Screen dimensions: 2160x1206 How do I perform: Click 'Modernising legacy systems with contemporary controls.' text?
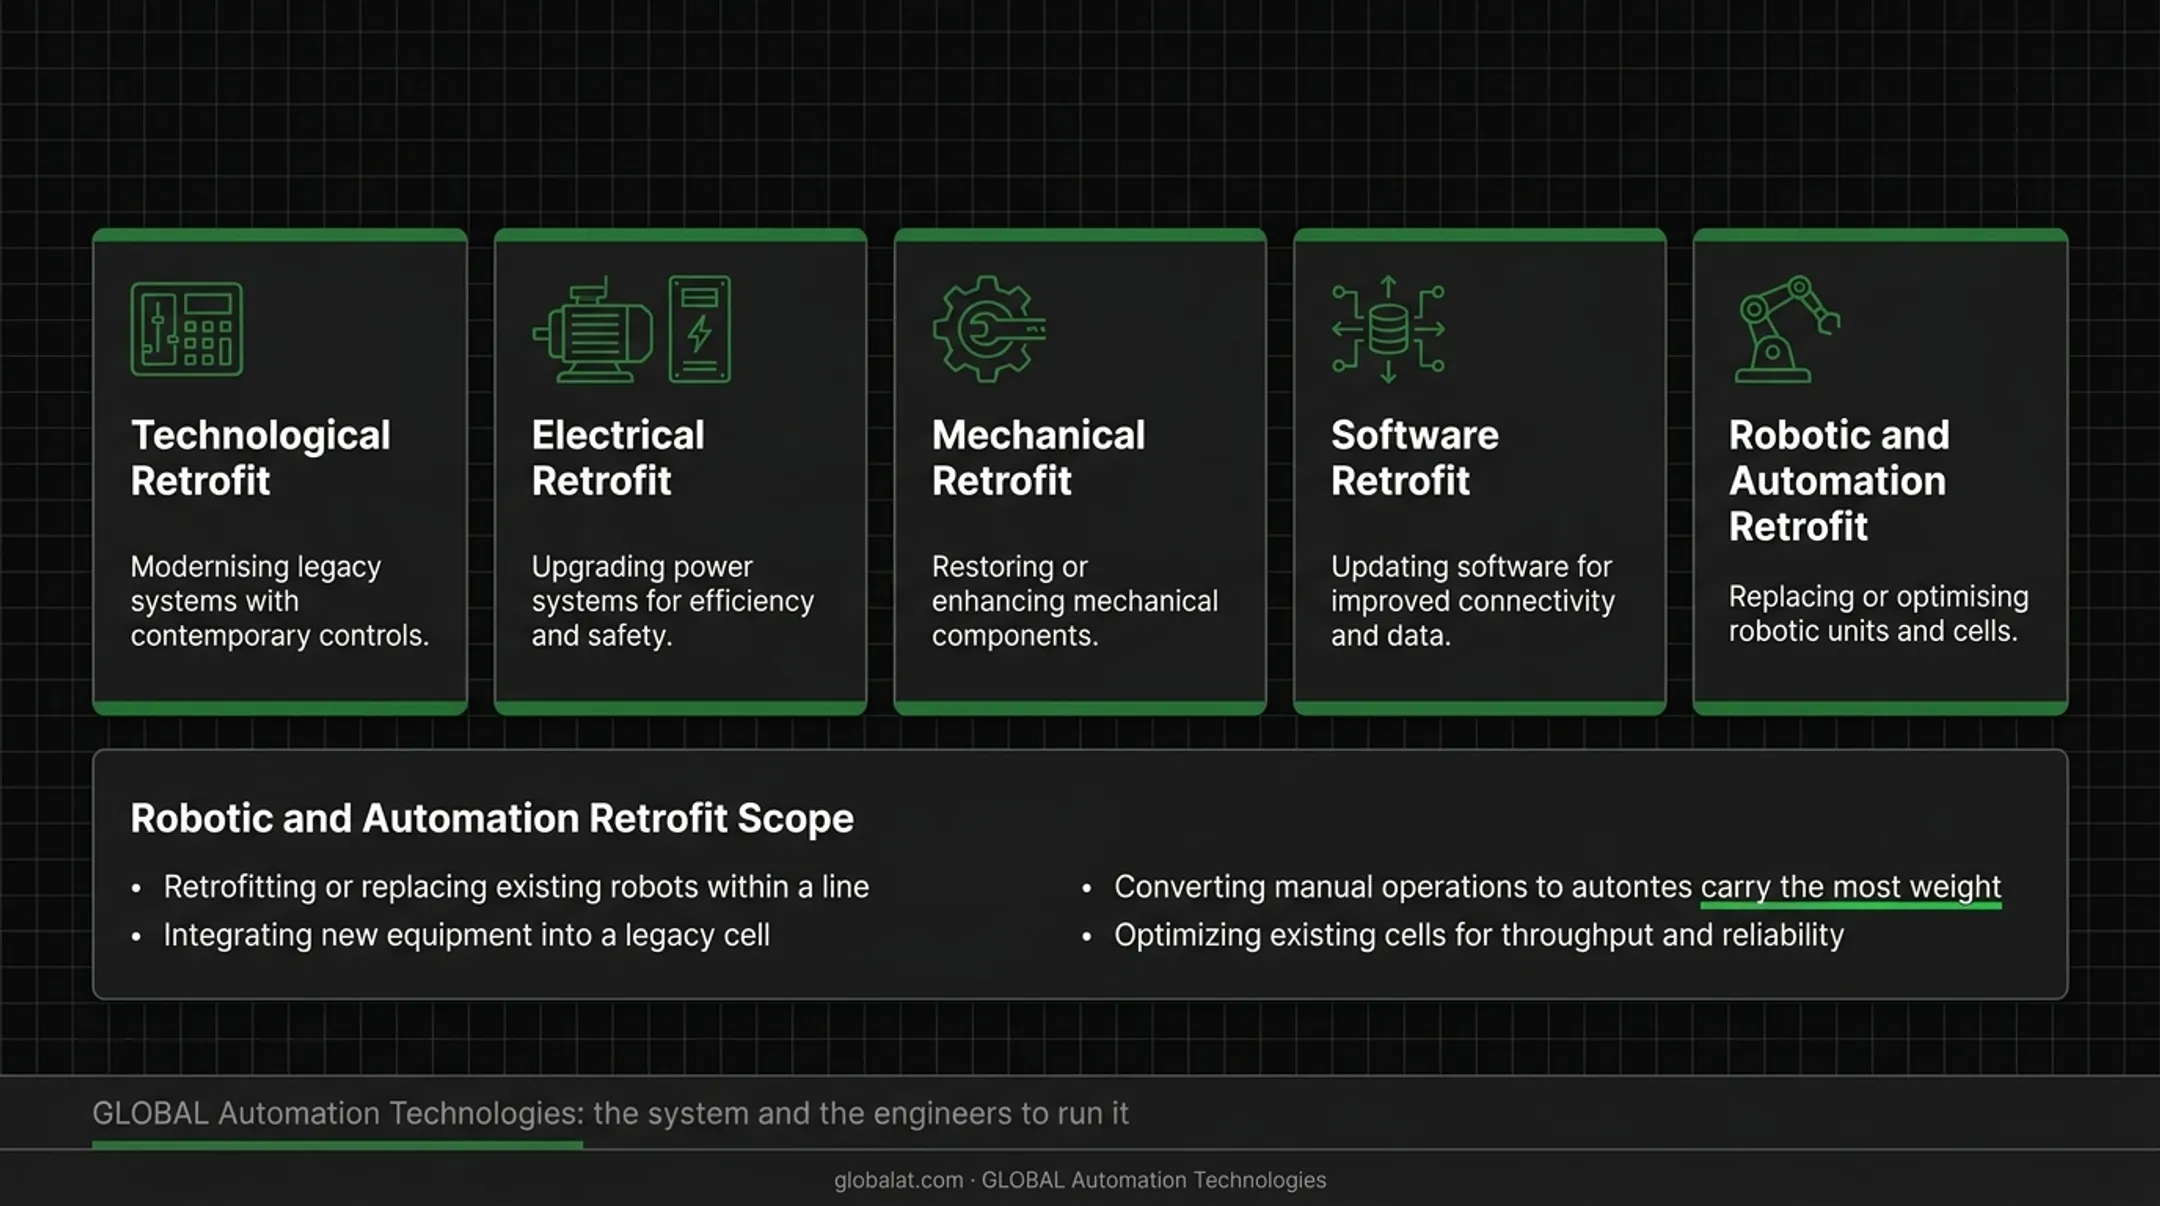coord(279,601)
